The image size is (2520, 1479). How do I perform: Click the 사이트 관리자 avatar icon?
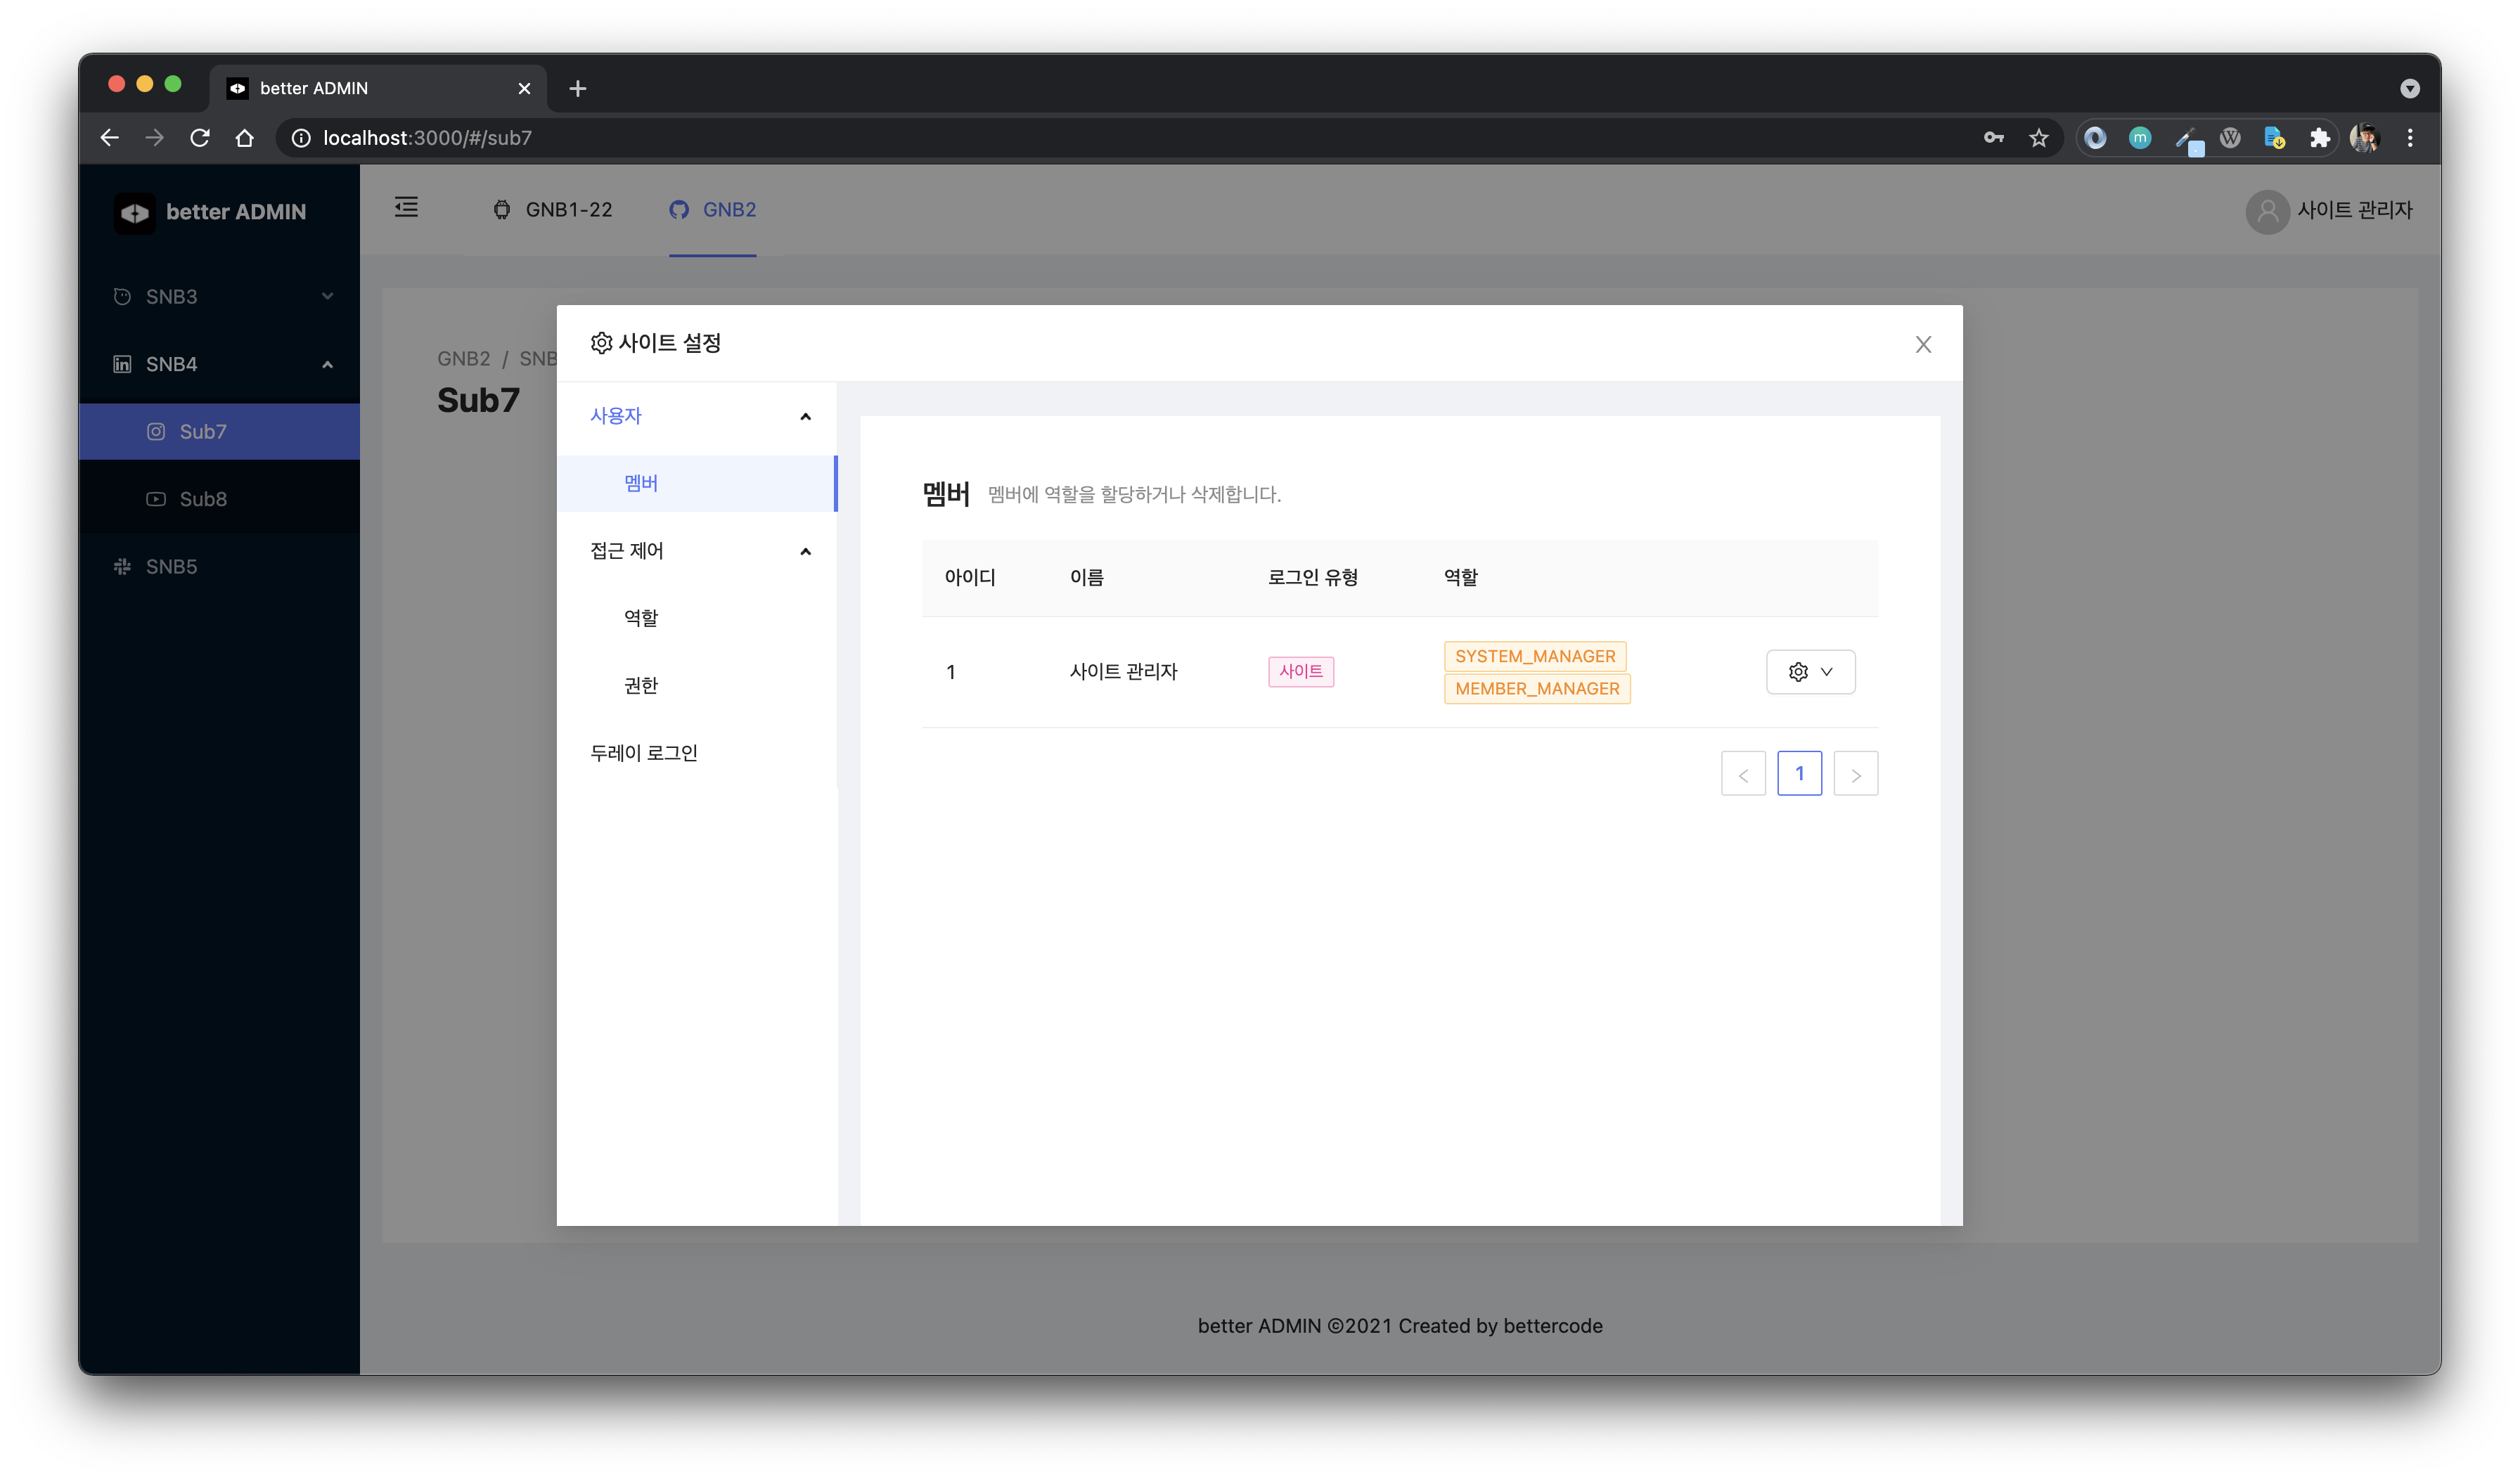point(2267,211)
